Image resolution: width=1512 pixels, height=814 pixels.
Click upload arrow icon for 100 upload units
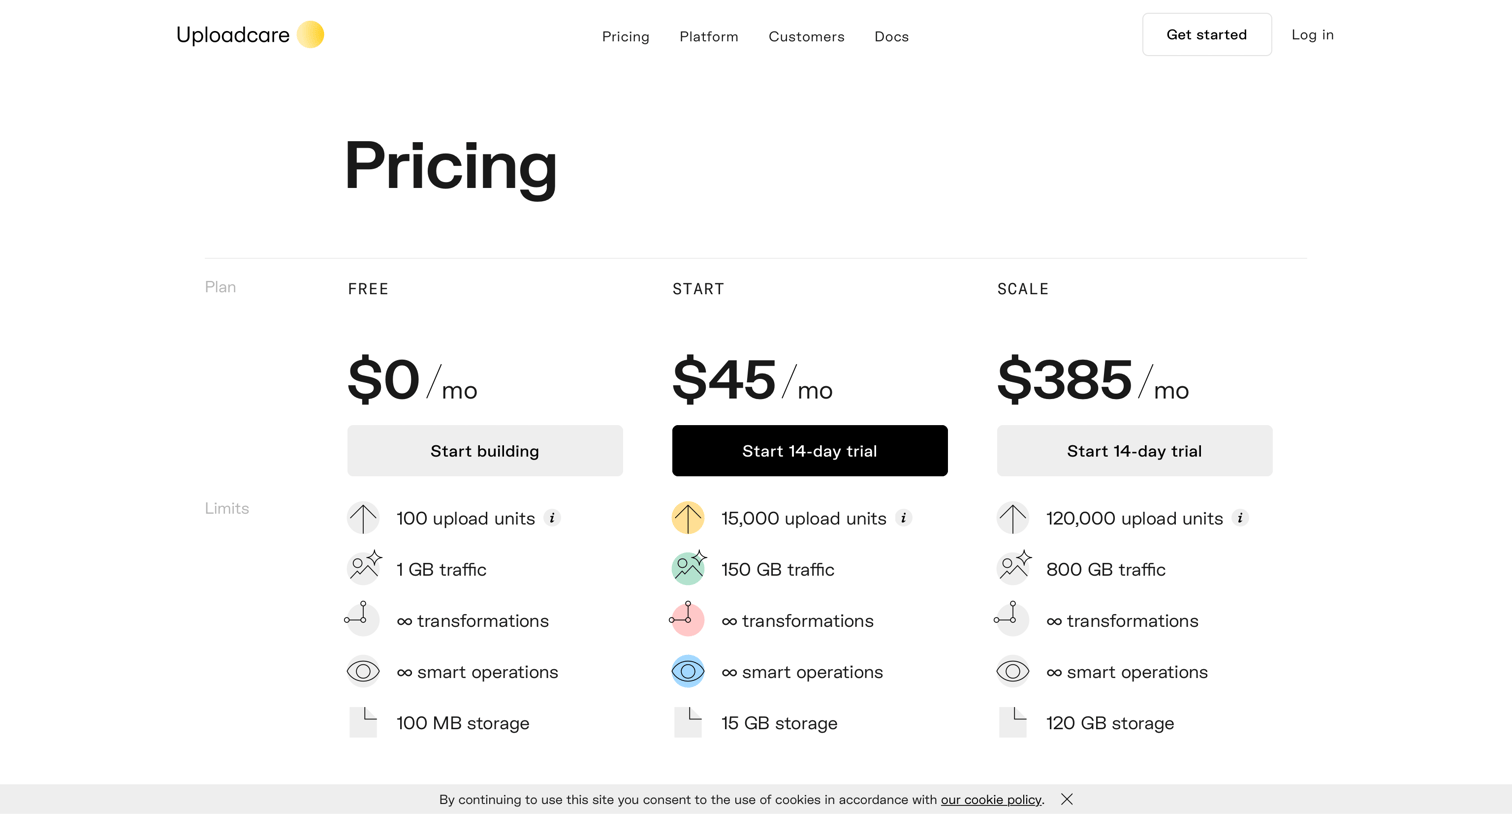(363, 518)
